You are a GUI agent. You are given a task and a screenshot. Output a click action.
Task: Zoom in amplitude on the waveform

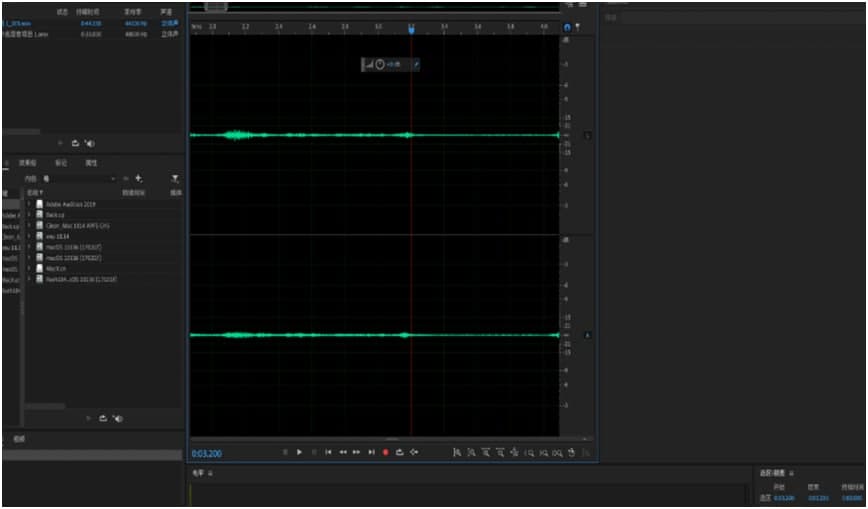457,453
